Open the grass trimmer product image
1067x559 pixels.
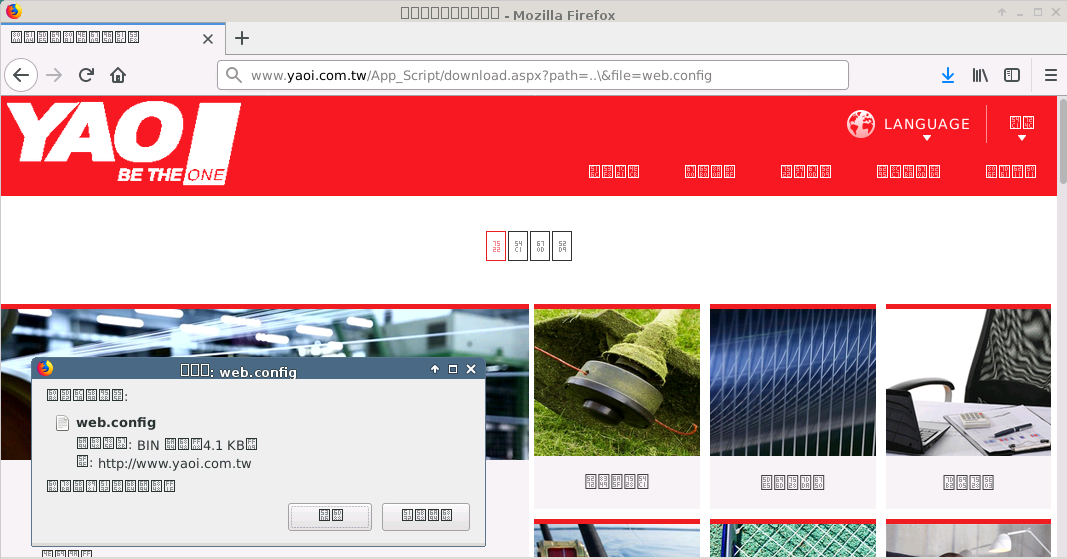(617, 382)
